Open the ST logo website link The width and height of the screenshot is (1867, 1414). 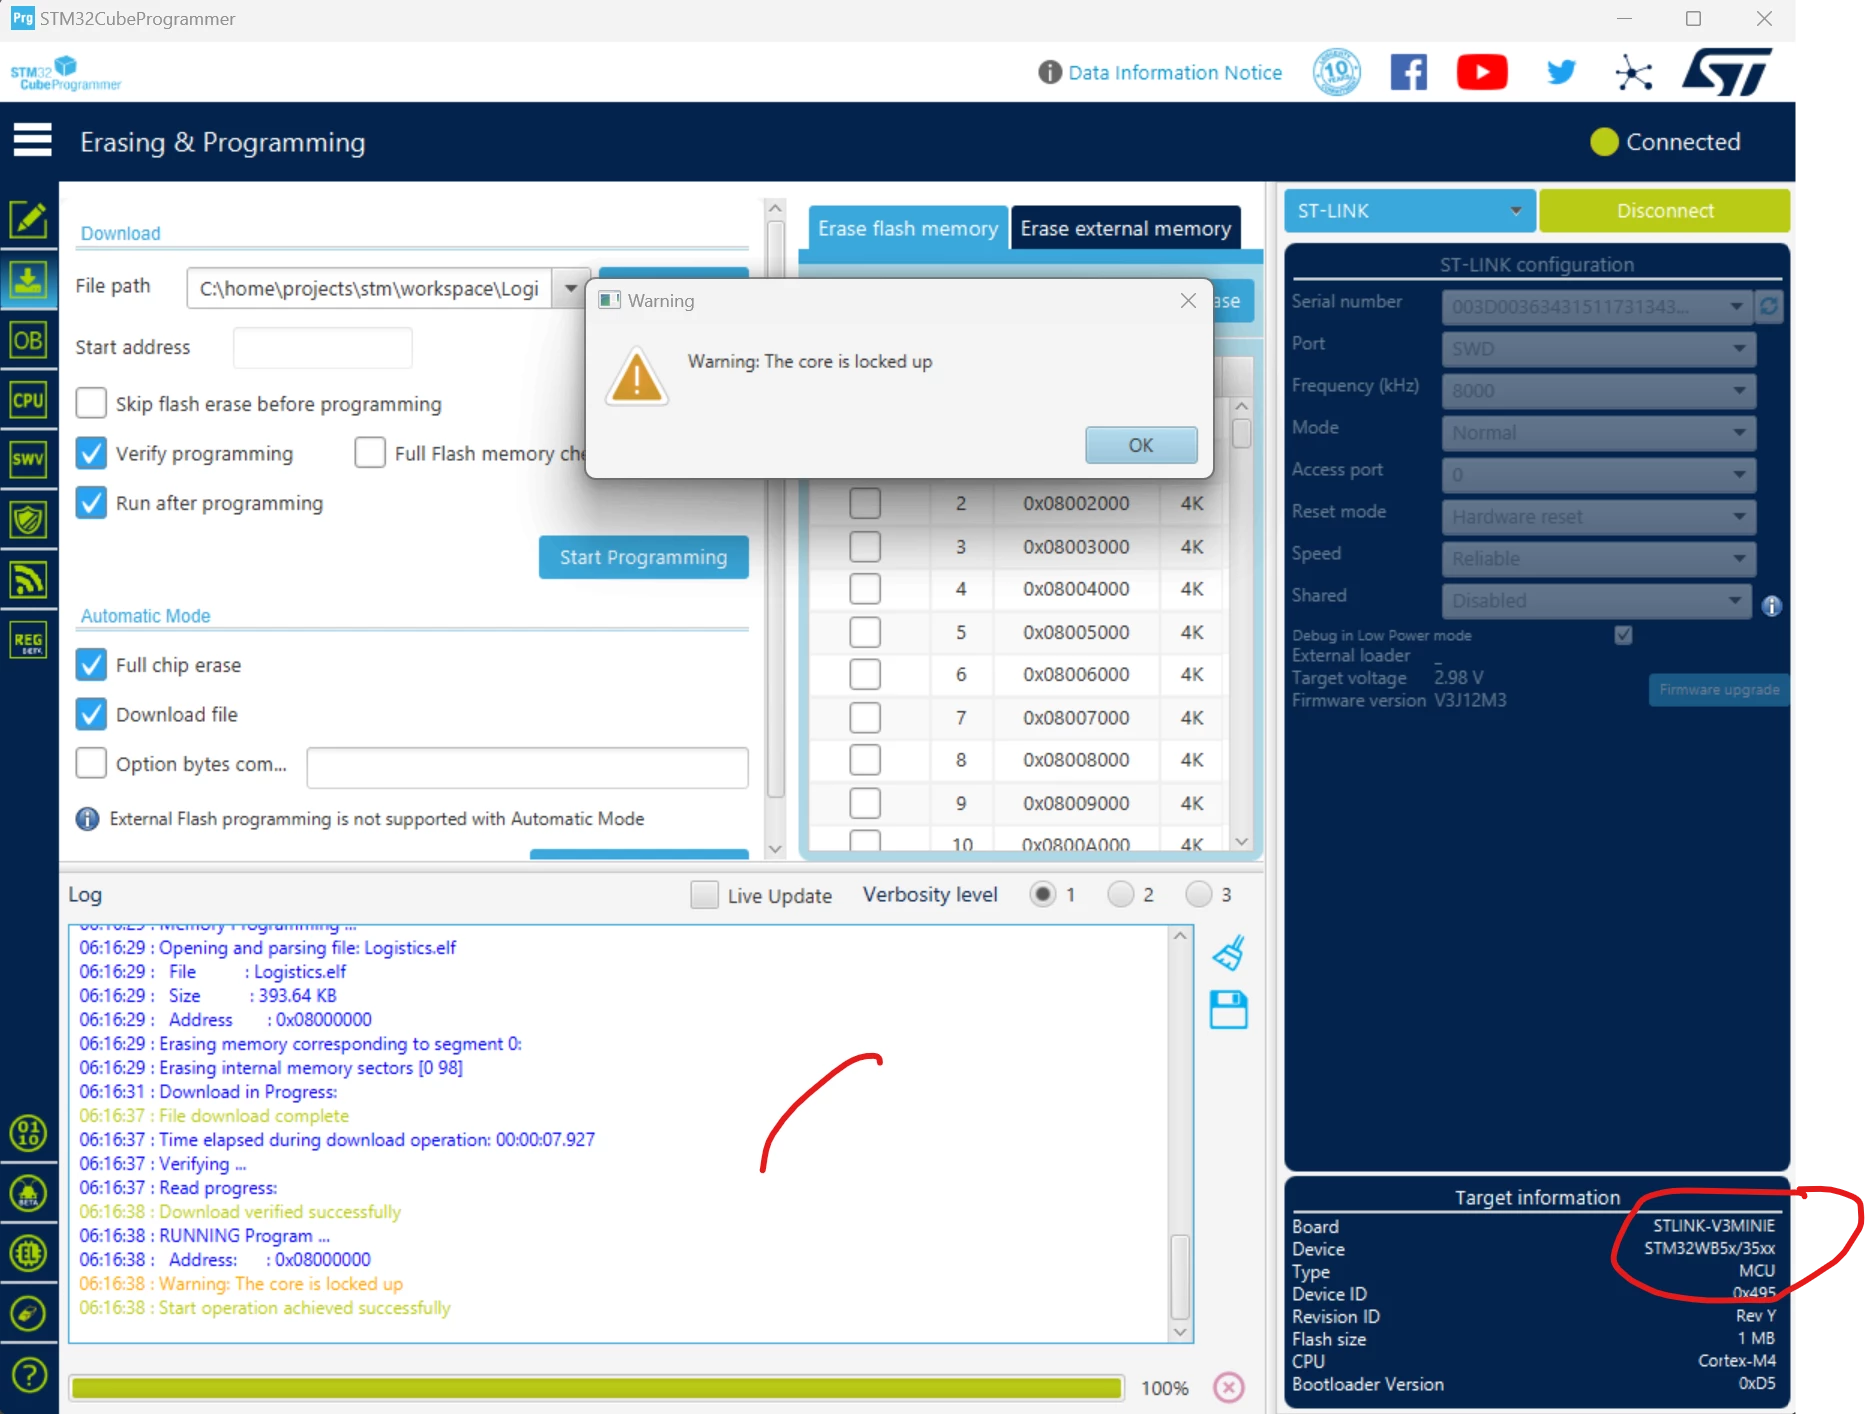1727,72
